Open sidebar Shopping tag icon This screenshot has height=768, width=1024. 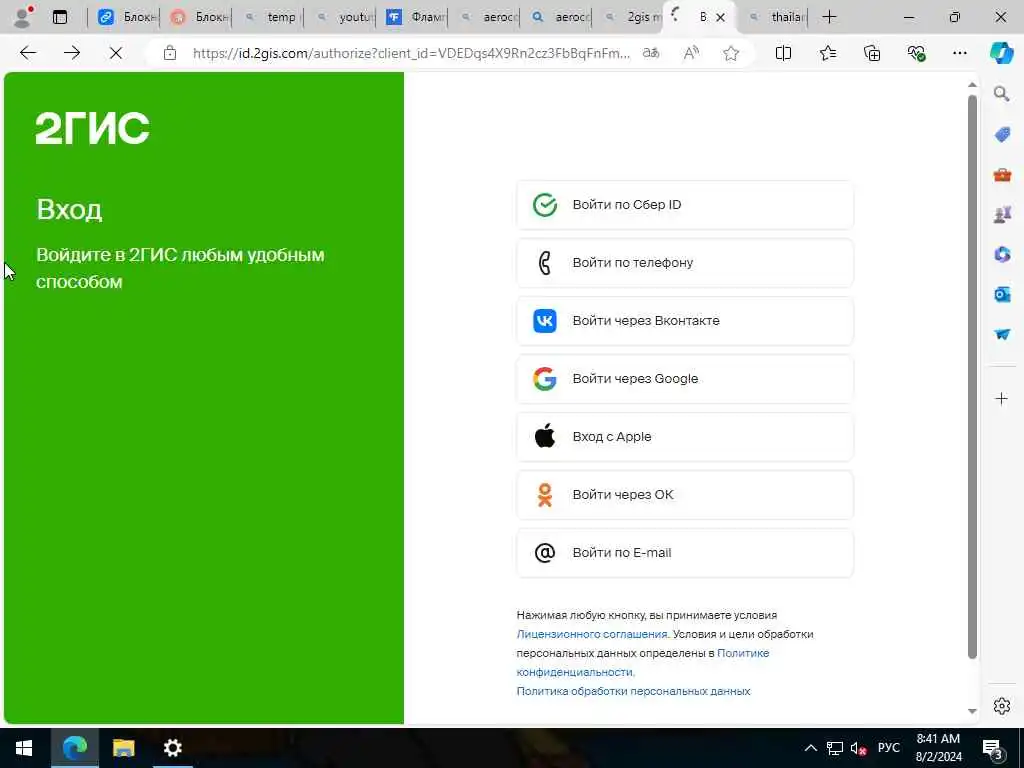click(x=1002, y=135)
